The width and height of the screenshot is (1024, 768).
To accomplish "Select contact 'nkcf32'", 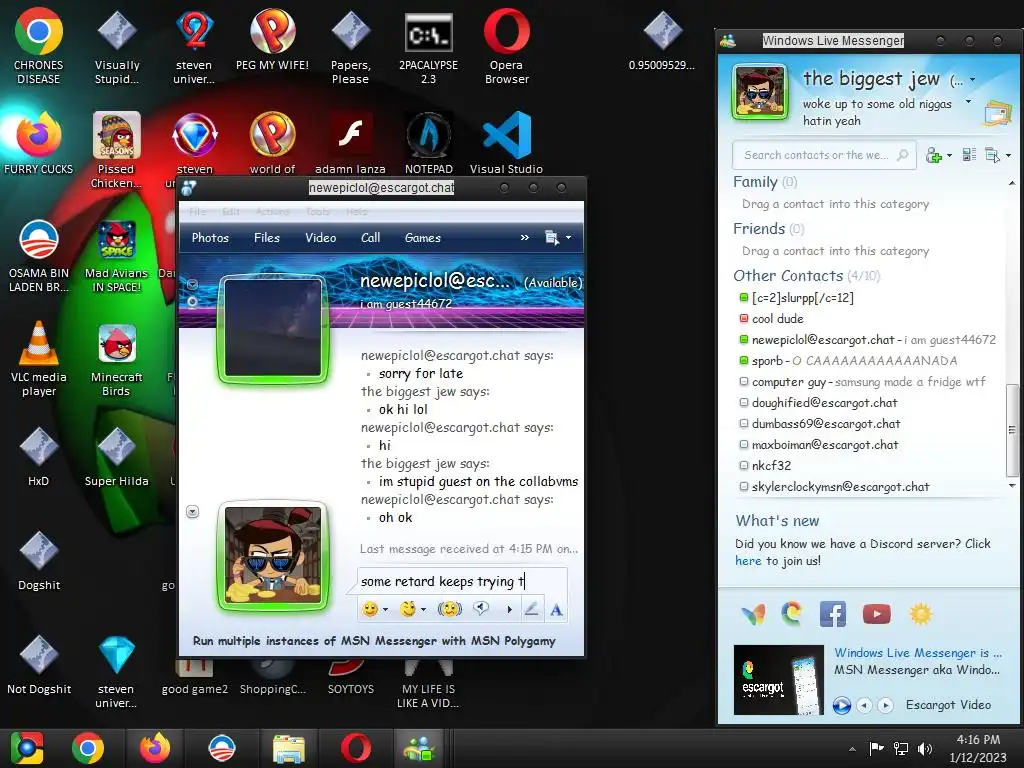I will coord(765,466).
